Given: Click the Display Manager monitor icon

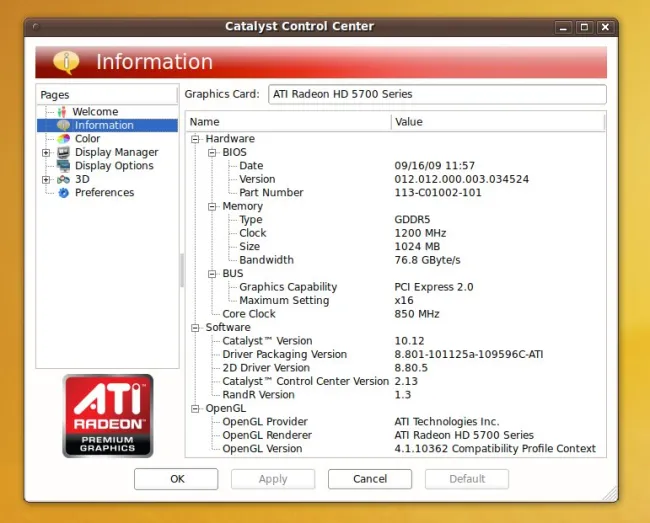Looking at the screenshot, I should [63, 152].
